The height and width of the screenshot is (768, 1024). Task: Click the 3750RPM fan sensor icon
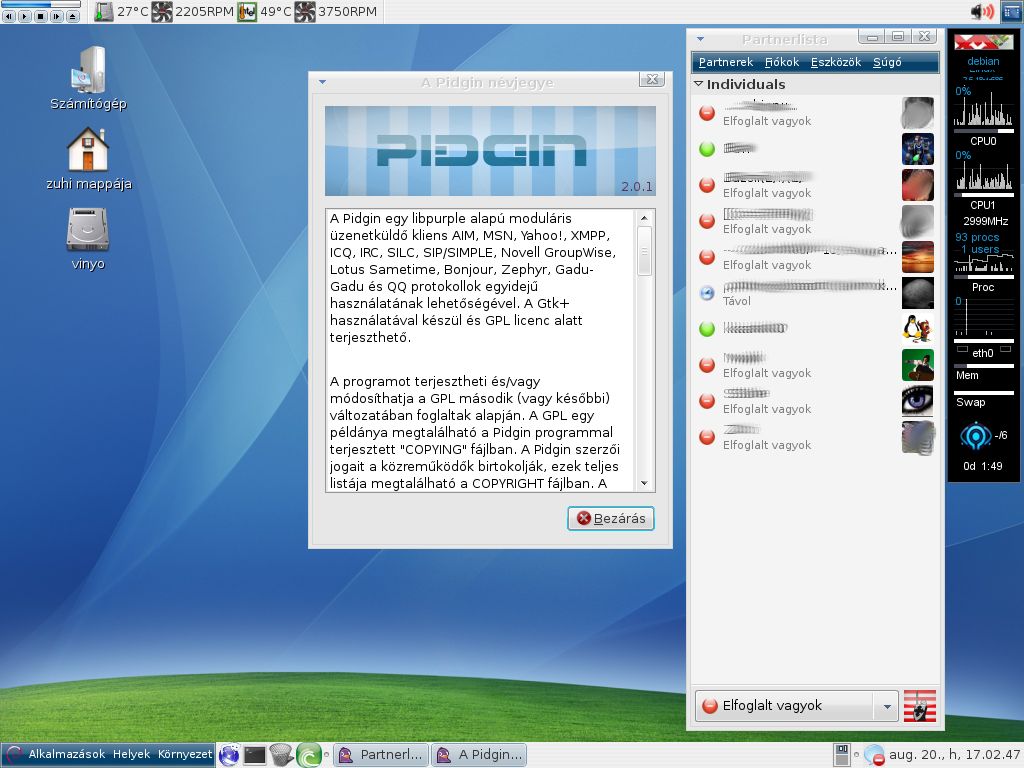point(304,12)
